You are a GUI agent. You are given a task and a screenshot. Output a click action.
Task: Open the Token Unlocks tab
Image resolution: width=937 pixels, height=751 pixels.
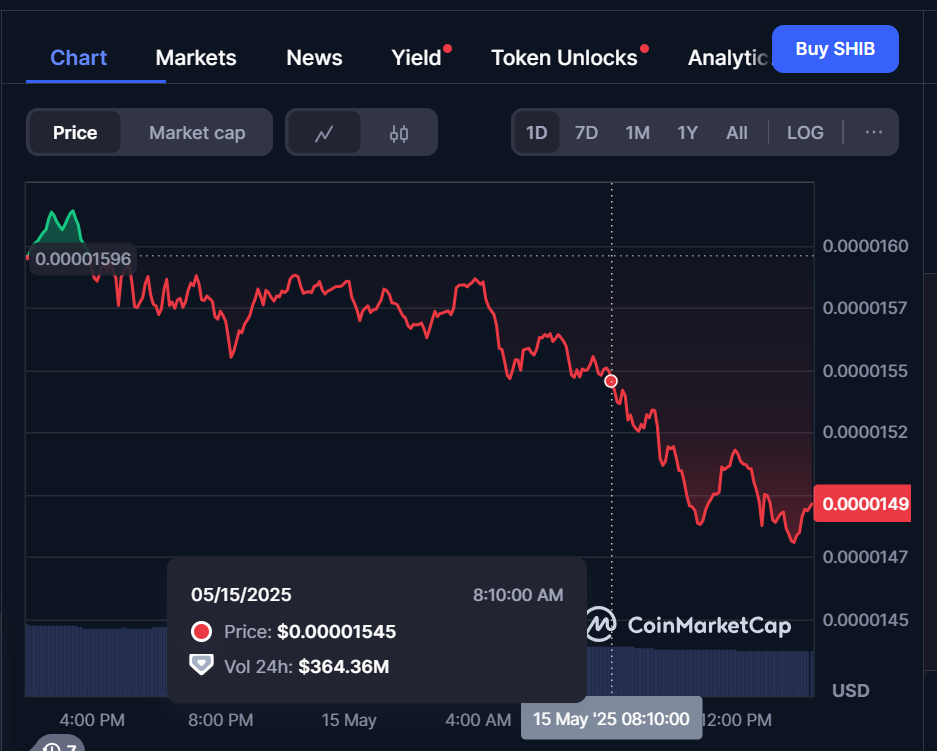click(564, 58)
